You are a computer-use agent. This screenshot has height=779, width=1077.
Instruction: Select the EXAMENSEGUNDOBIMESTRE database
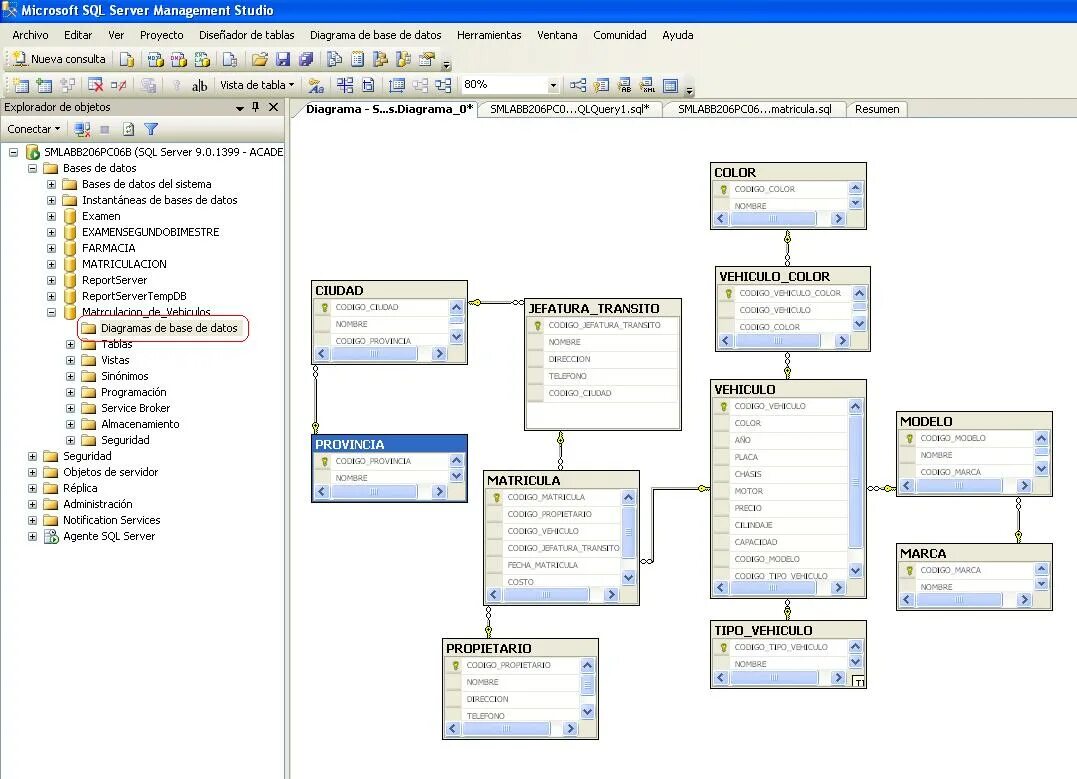(x=150, y=232)
